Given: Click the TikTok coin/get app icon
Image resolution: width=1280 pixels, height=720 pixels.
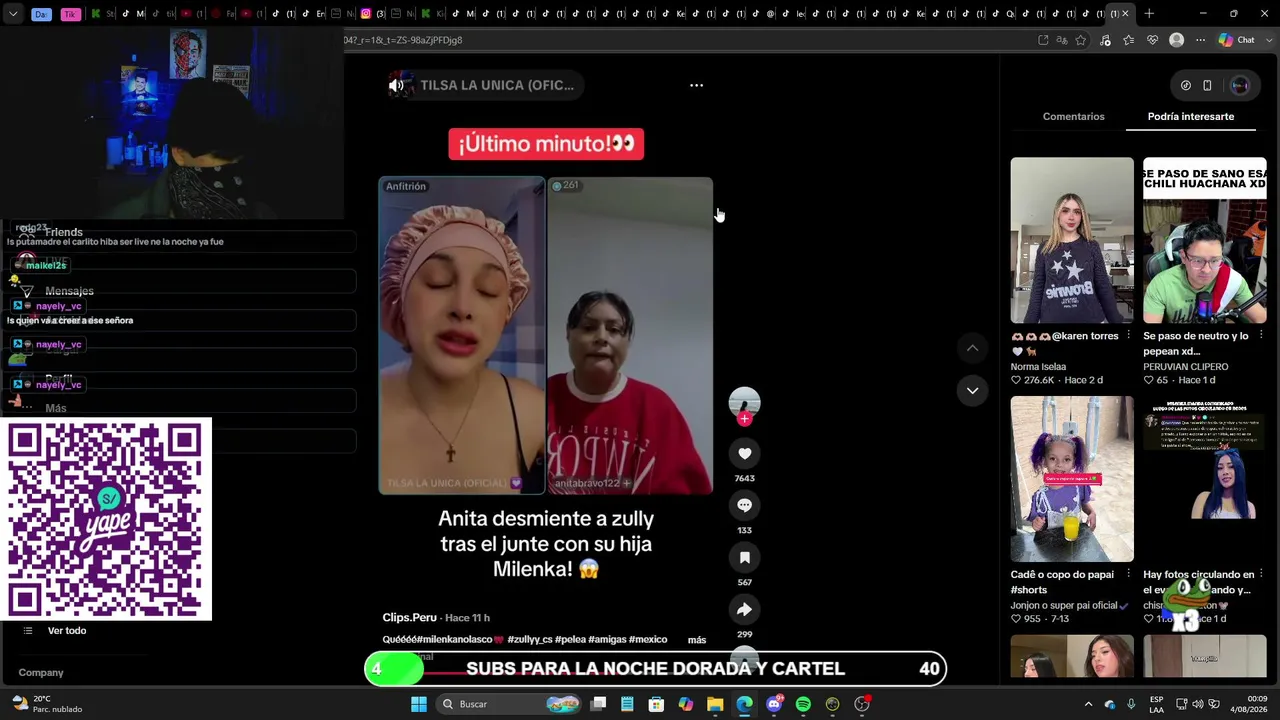Looking at the screenshot, I should tap(1186, 85).
